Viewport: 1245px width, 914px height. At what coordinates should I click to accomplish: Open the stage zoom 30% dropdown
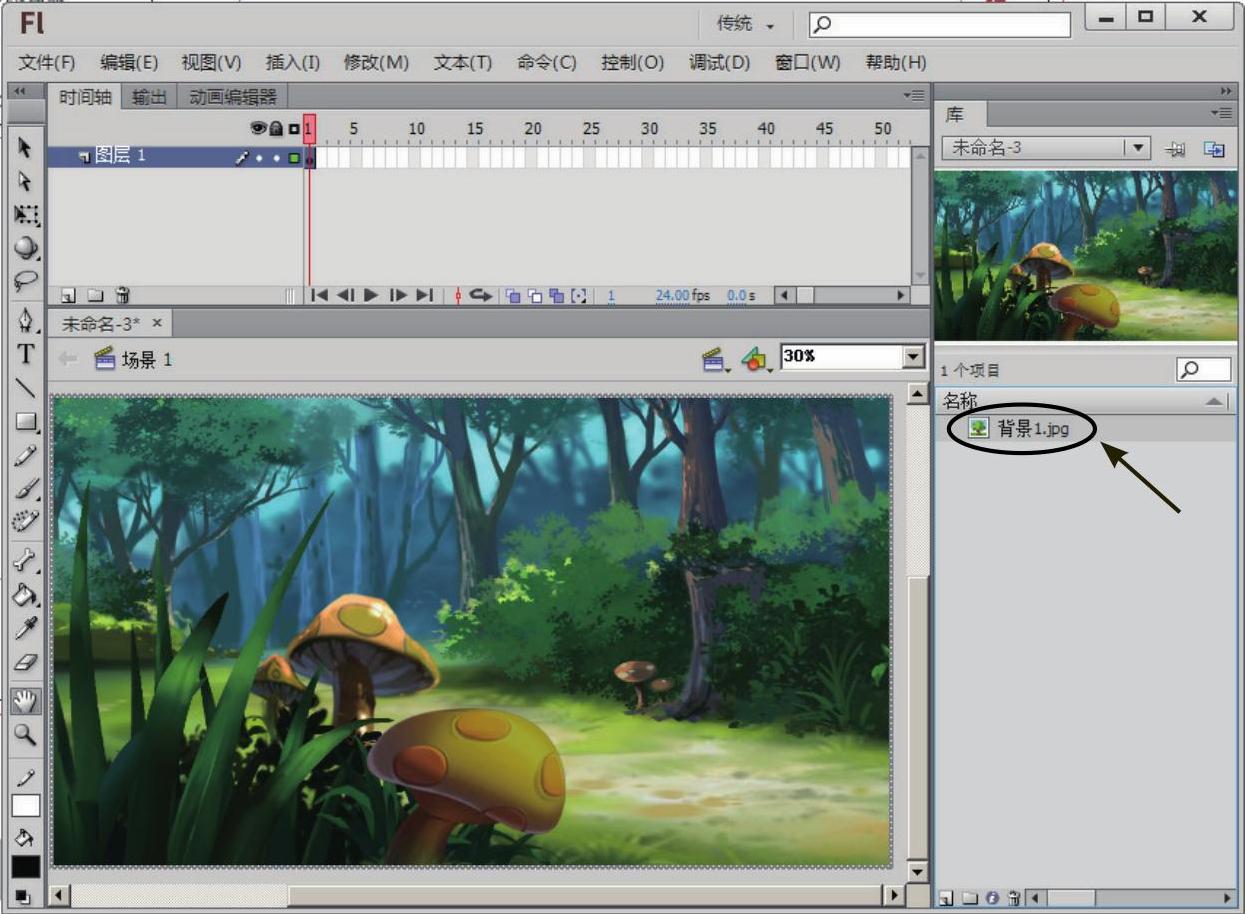click(913, 357)
